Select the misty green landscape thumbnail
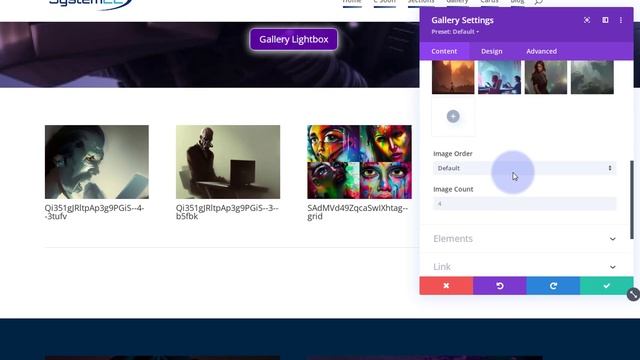This screenshot has height=360, width=640. (592, 77)
